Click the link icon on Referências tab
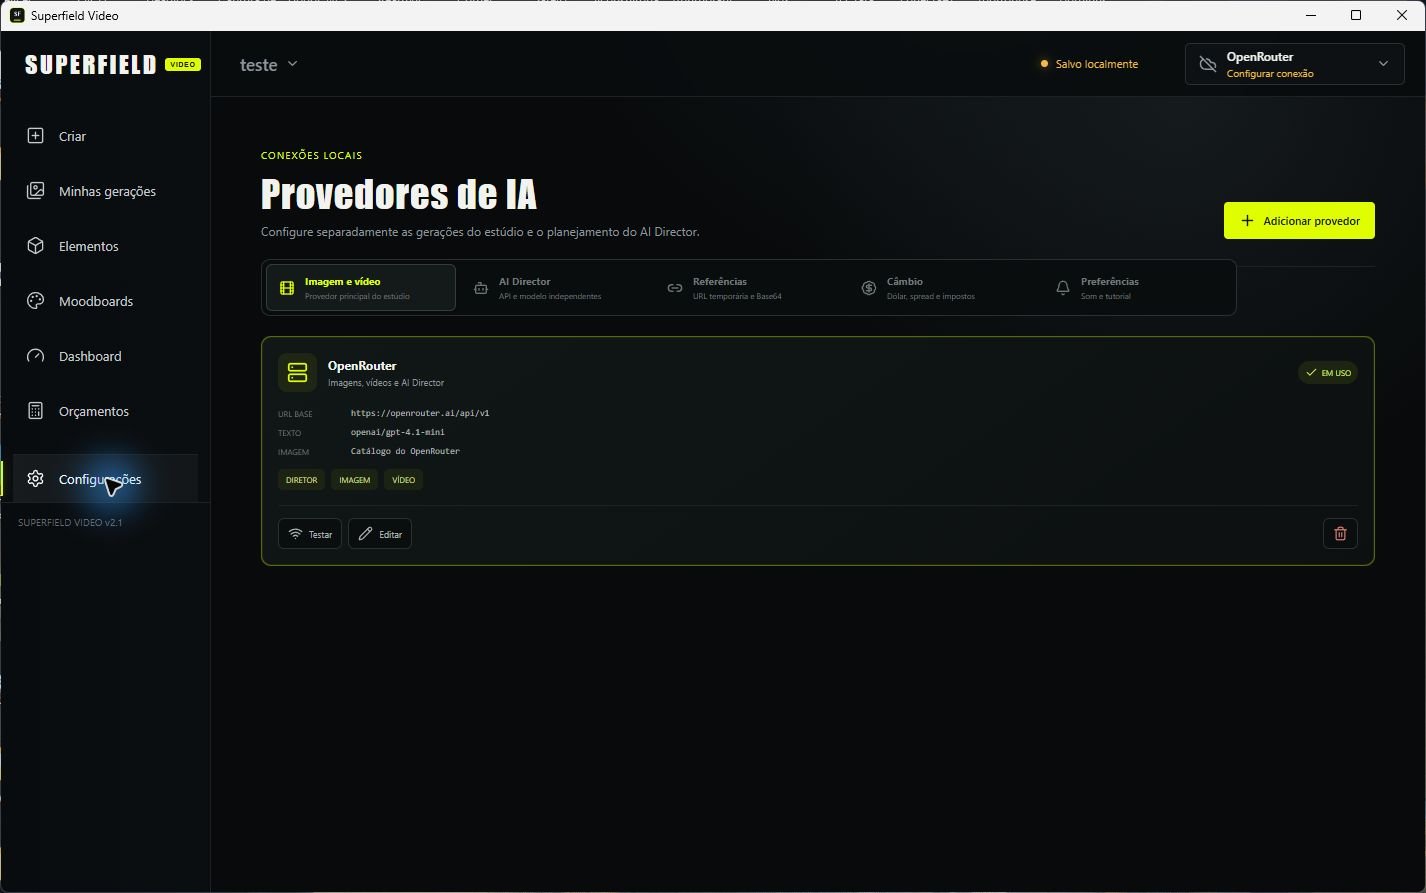 [675, 288]
